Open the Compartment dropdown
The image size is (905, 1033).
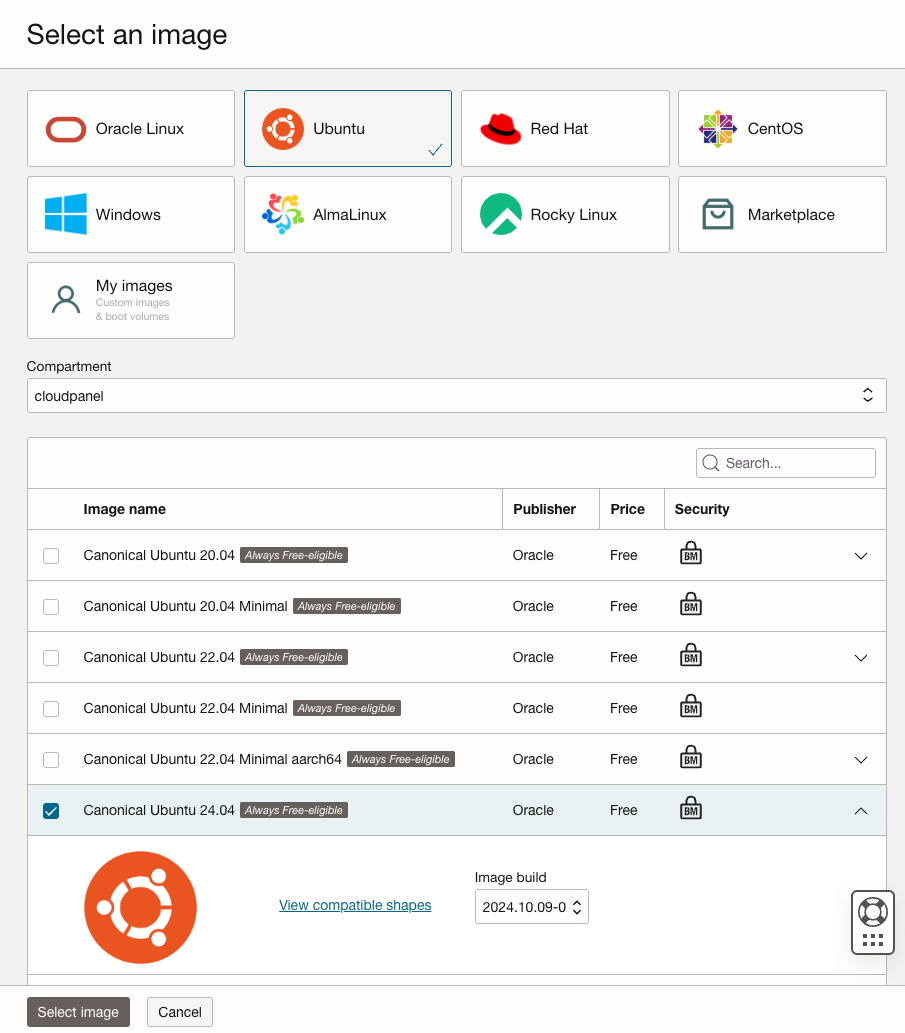[456, 396]
